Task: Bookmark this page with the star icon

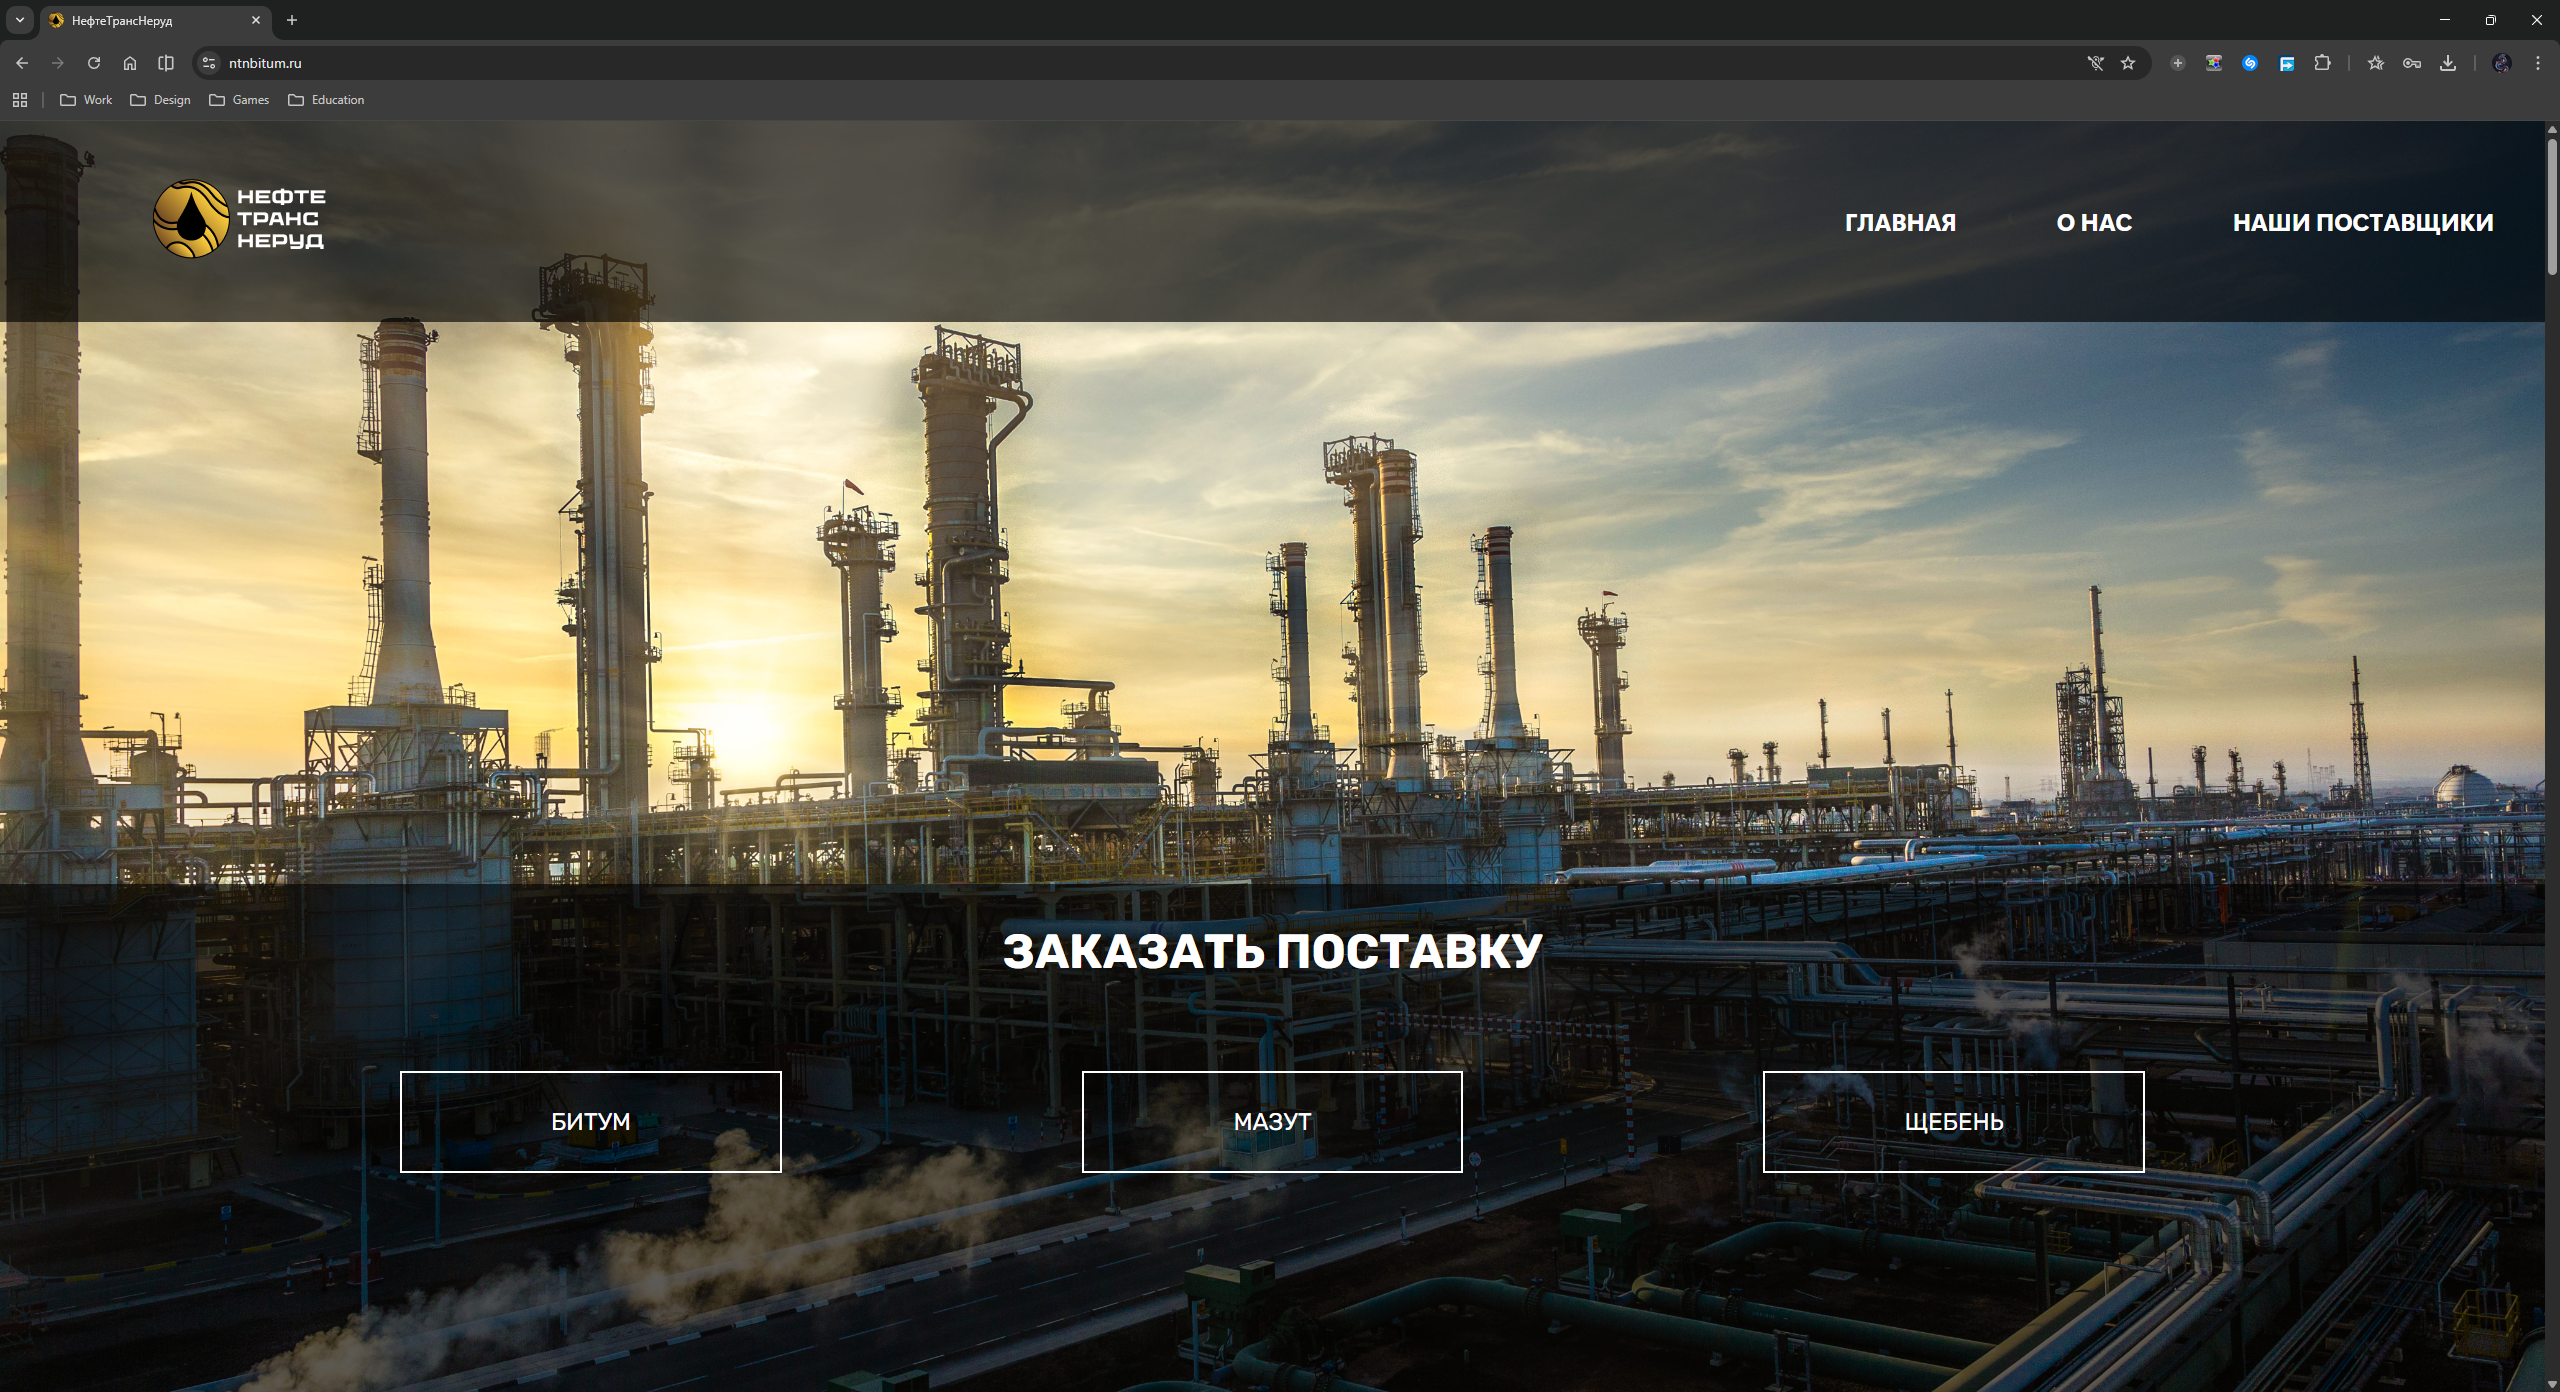Action: pyautogui.click(x=2128, y=63)
